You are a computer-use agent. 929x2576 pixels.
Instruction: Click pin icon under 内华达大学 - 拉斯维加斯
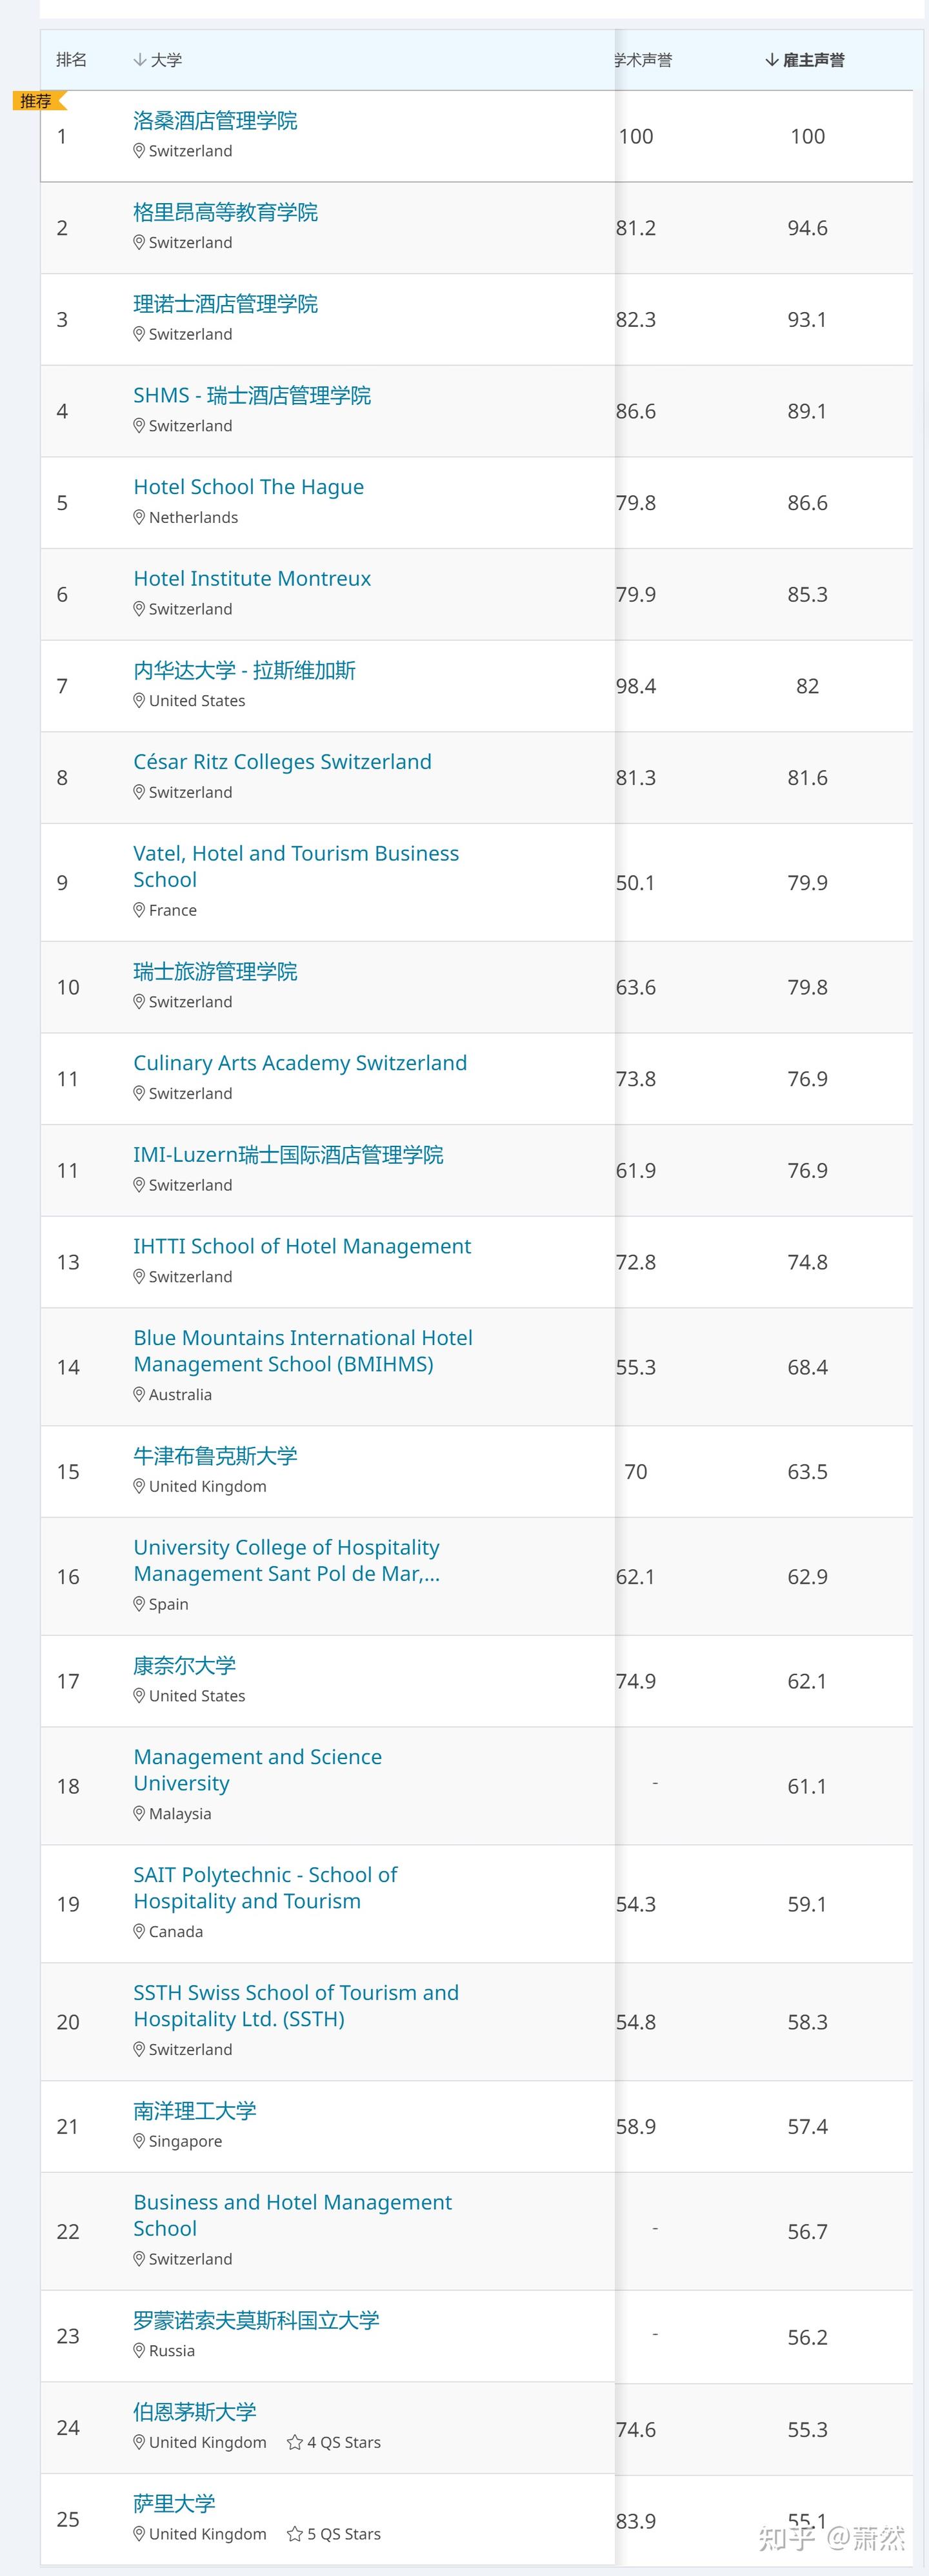[x=139, y=700]
